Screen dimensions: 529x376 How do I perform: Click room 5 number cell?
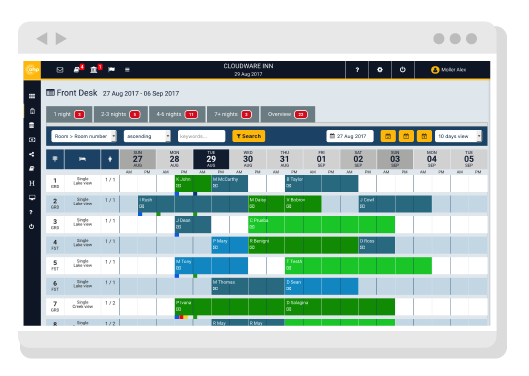pyautogui.click(x=55, y=266)
